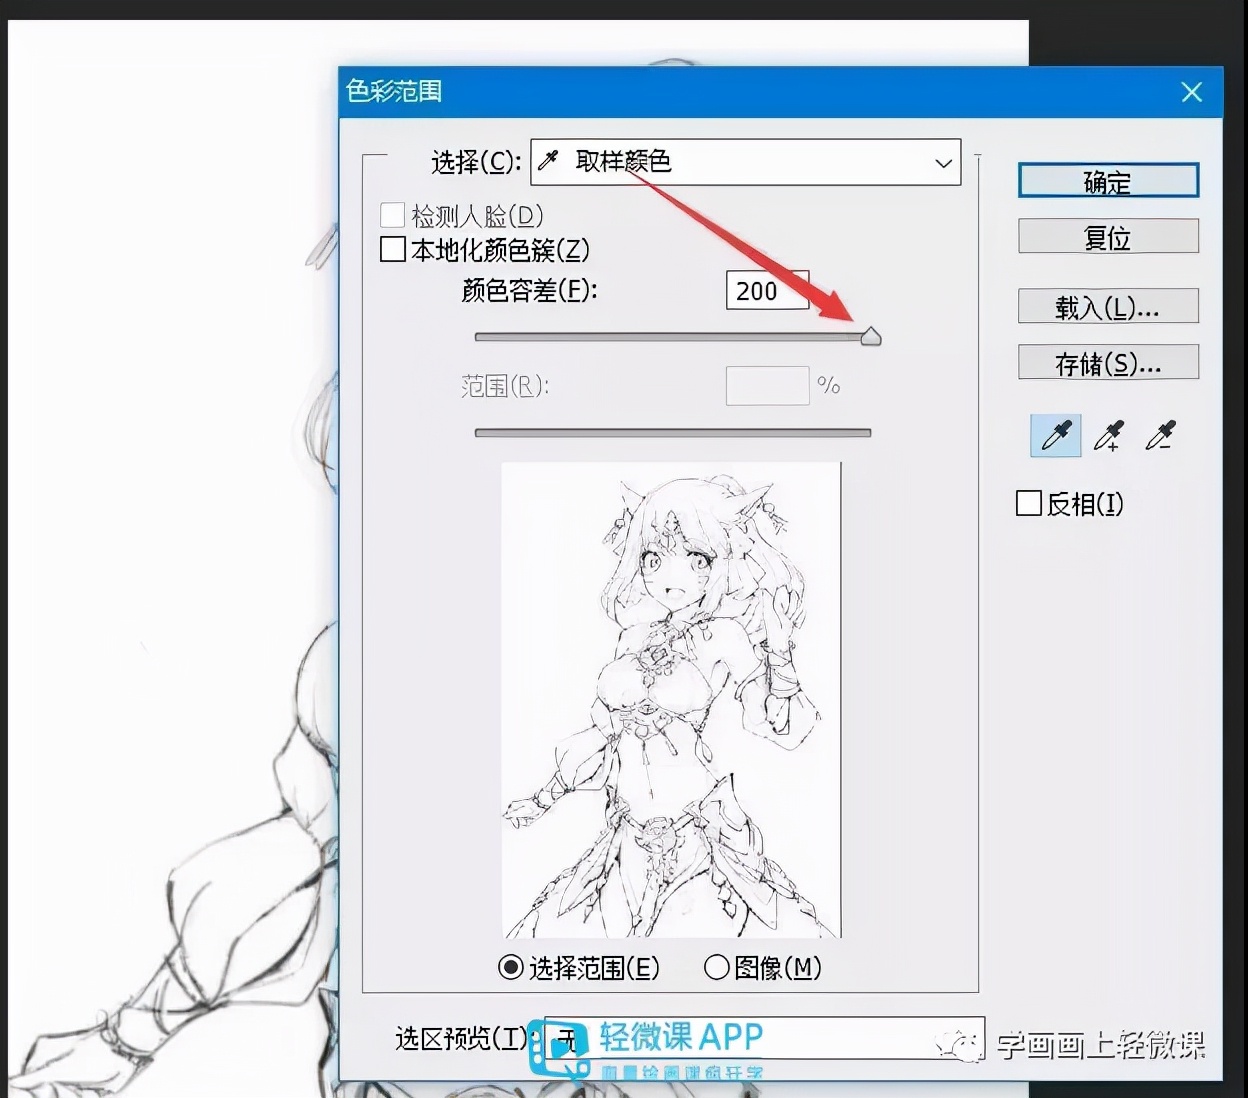Image resolution: width=1248 pixels, height=1098 pixels.
Task: Select the Eyedropper sampling tool
Action: point(1056,436)
